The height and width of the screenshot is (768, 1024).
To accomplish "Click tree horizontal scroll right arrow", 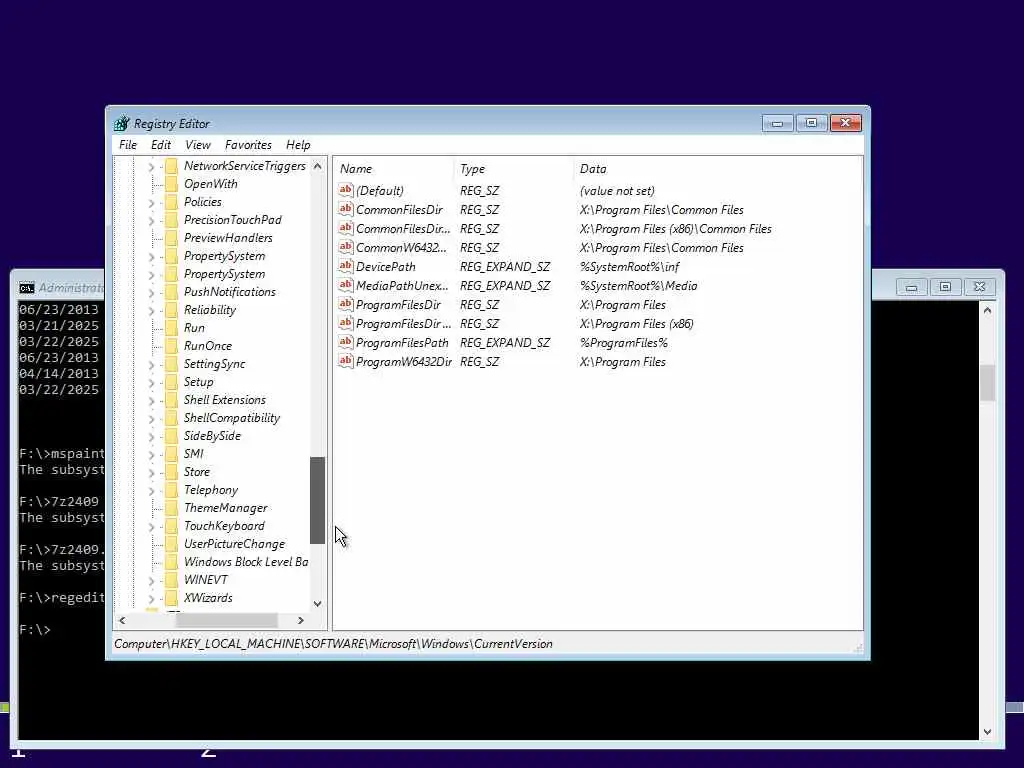I will pos(300,620).
